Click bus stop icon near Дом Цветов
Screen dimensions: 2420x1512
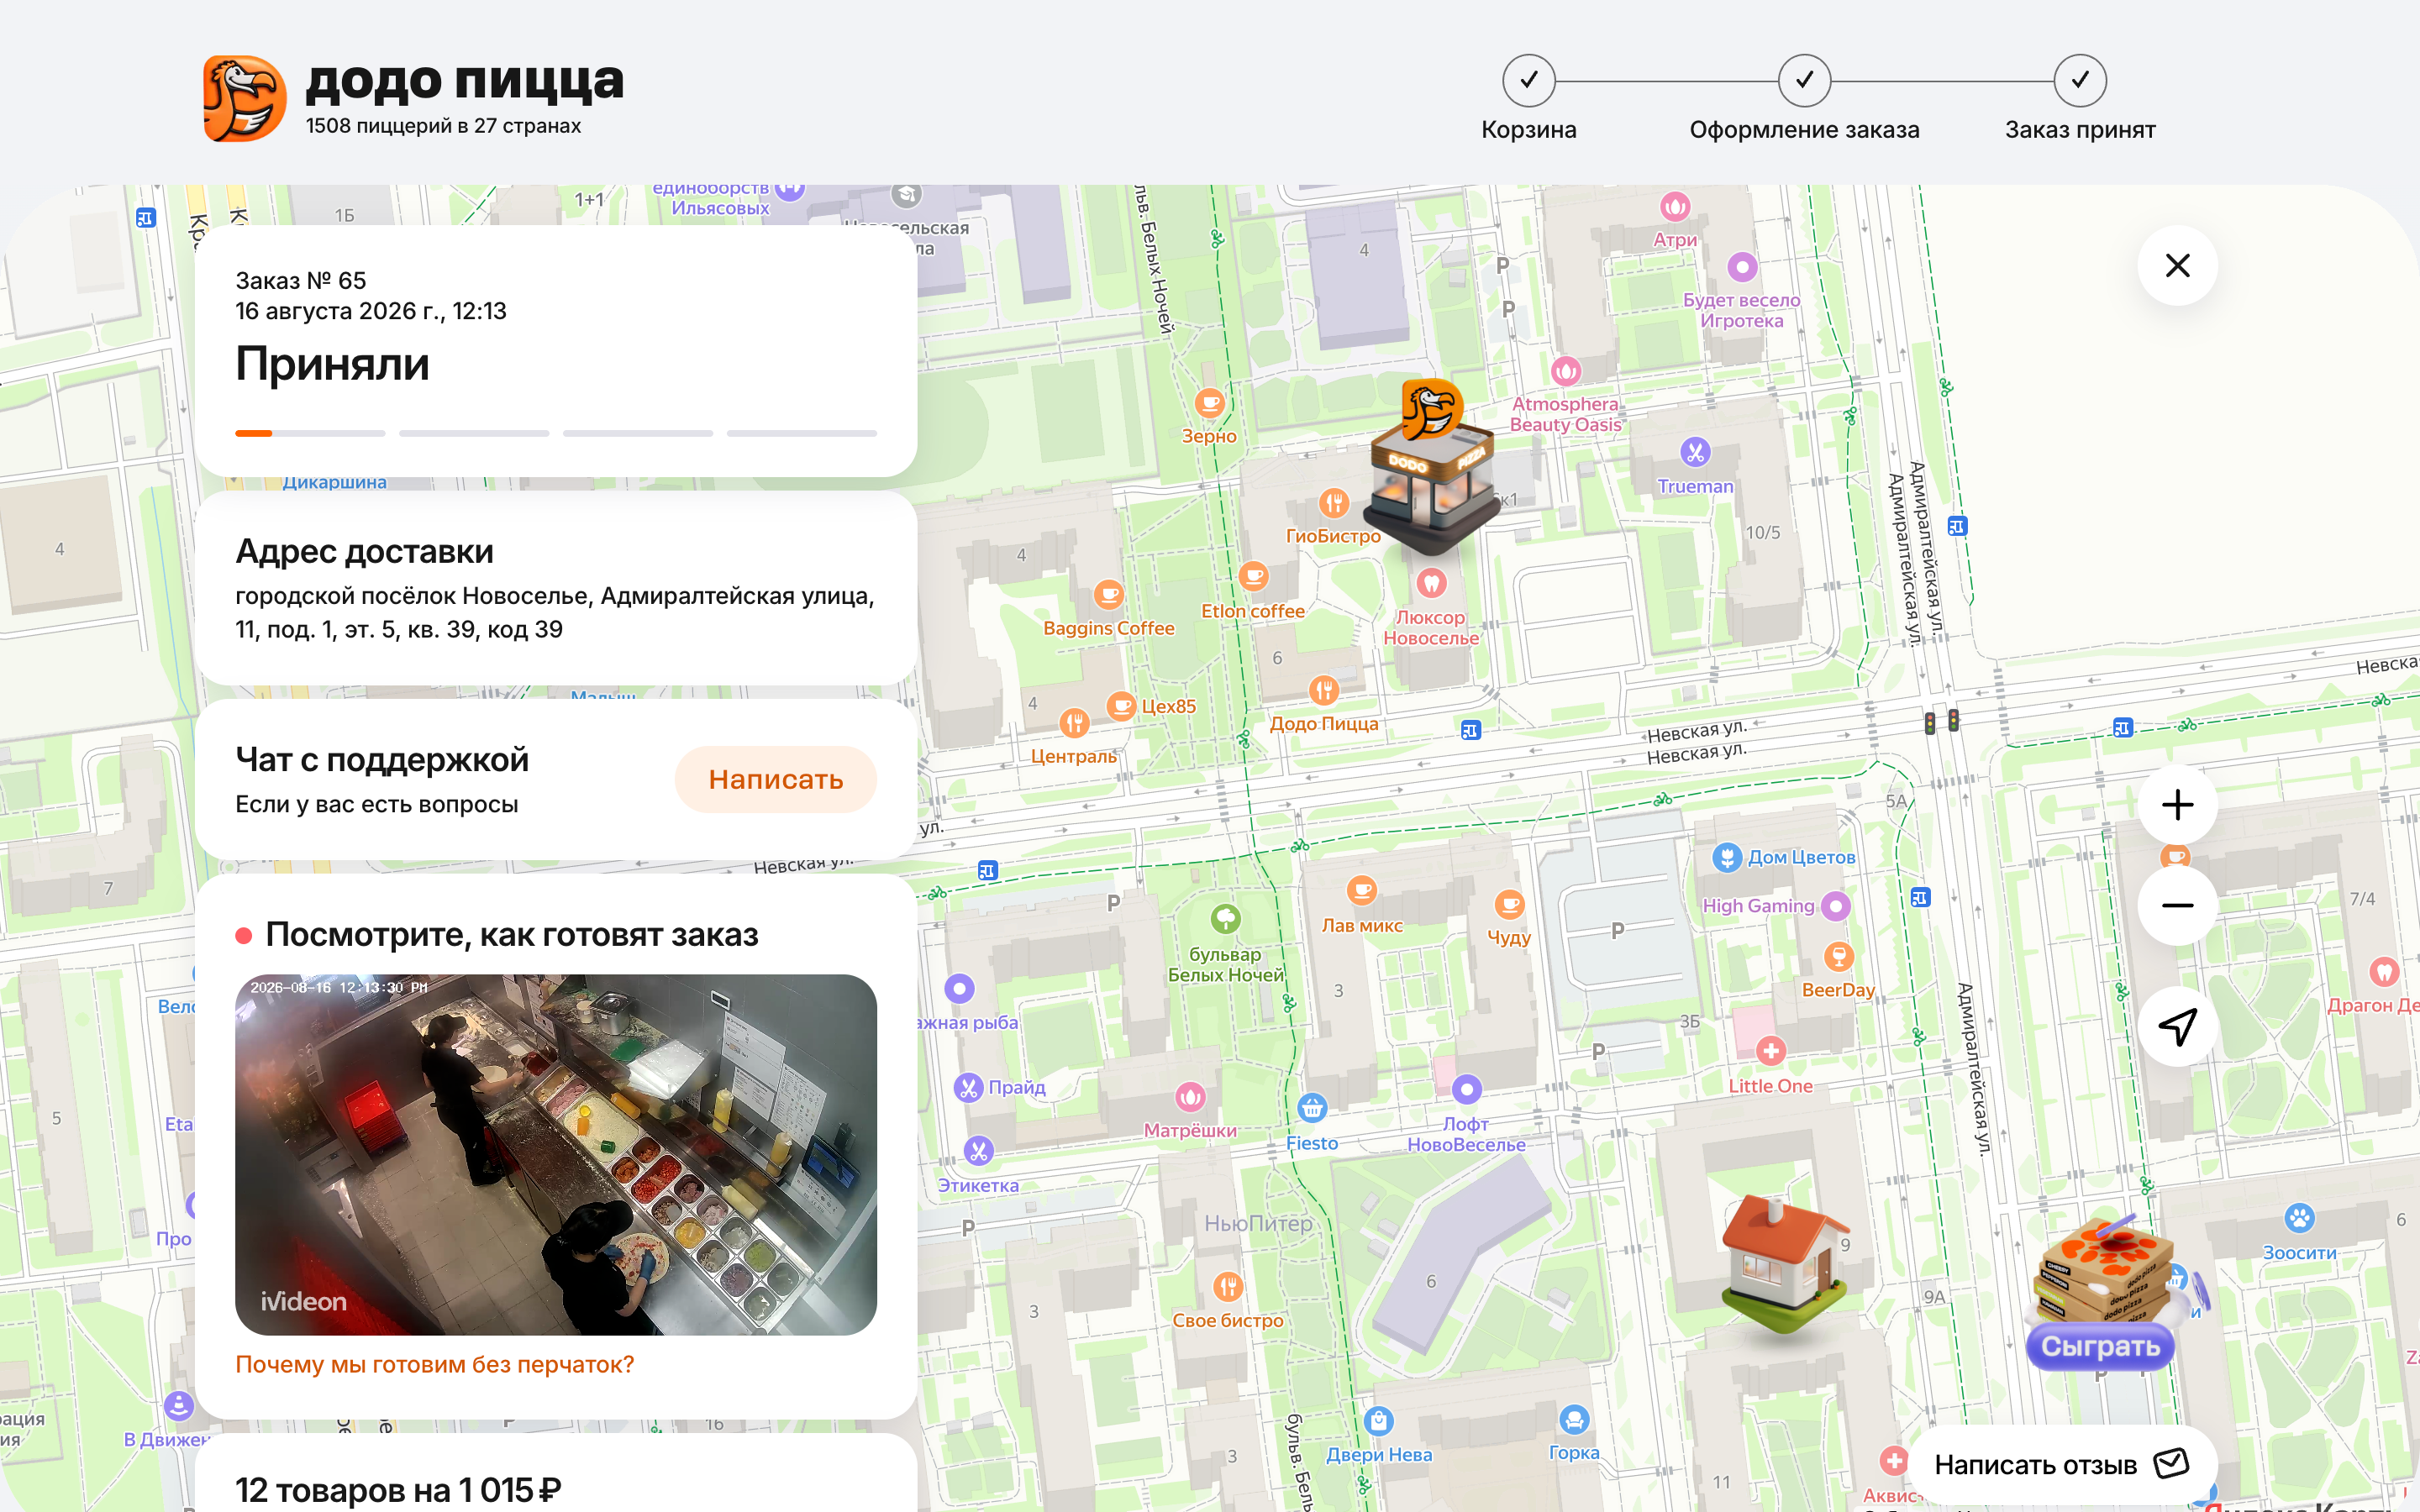[x=1920, y=897]
